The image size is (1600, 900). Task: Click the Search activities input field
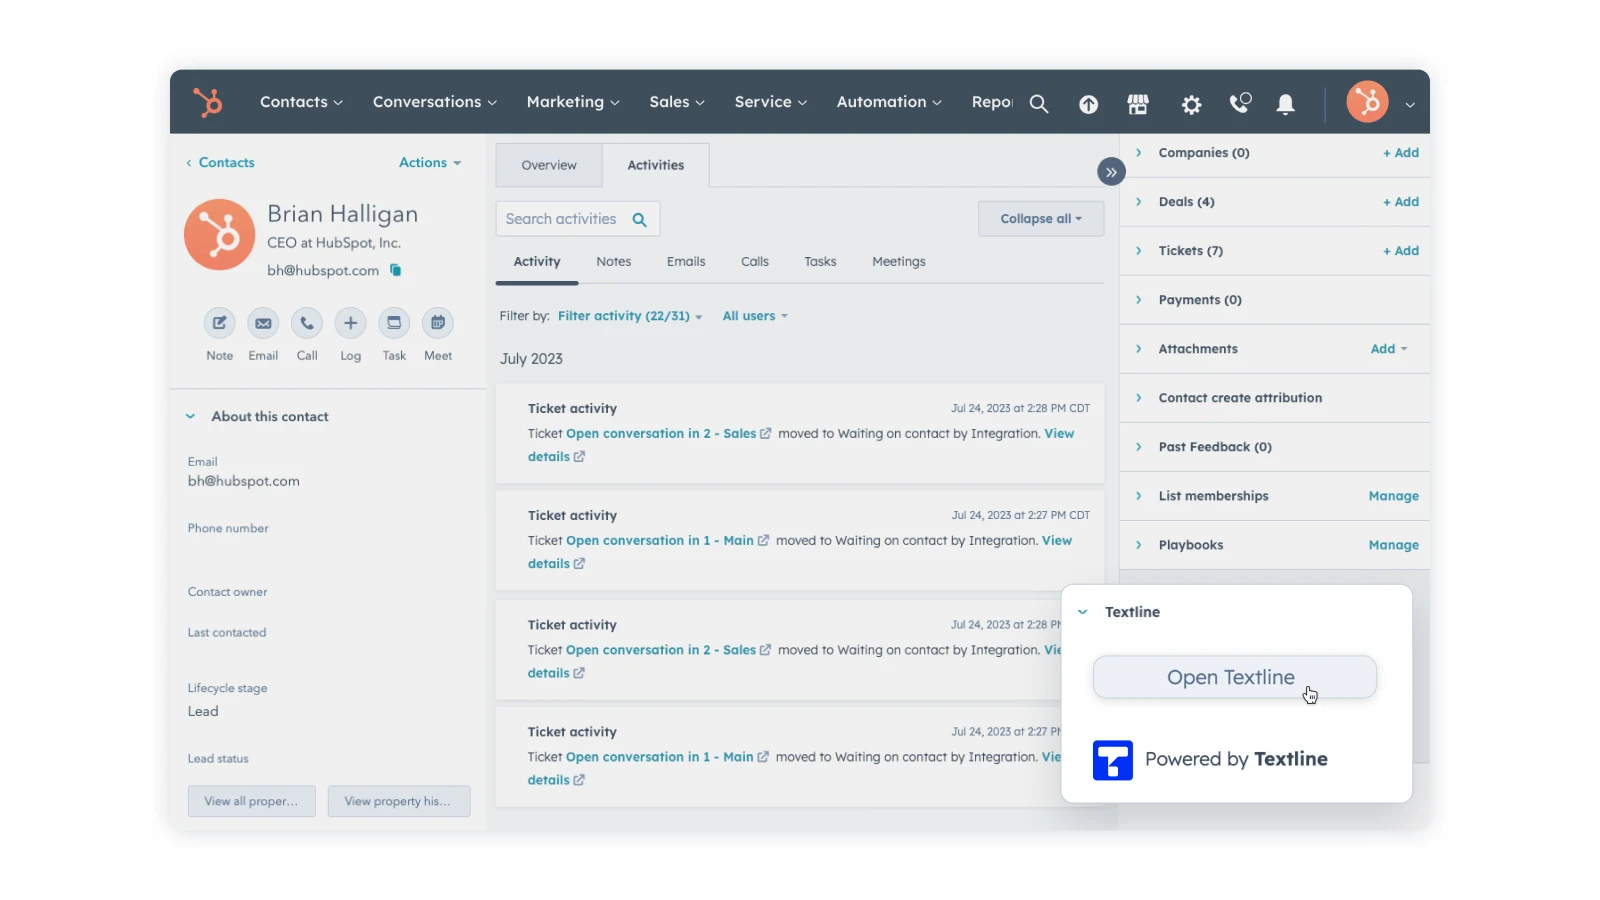pyautogui.click(x=577, y=219)
